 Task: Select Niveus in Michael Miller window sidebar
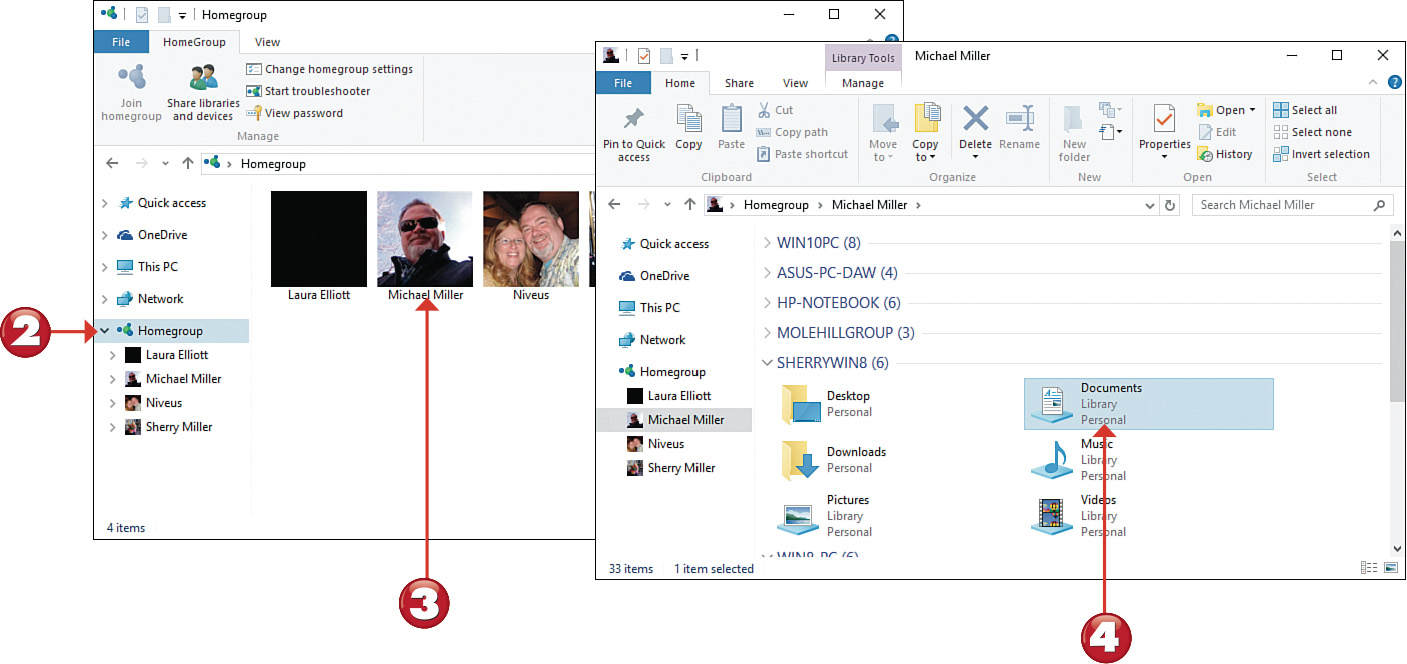(x=656, y=444)
